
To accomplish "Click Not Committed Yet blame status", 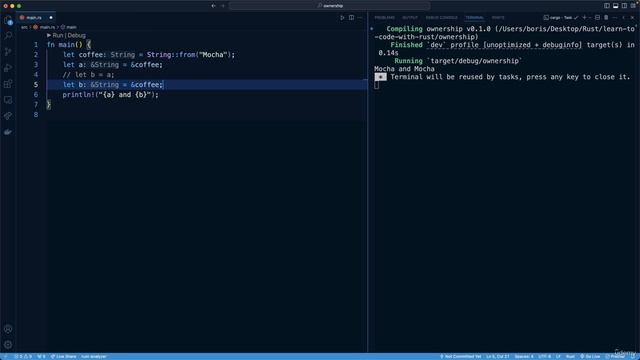I will [x=460, y=356].
